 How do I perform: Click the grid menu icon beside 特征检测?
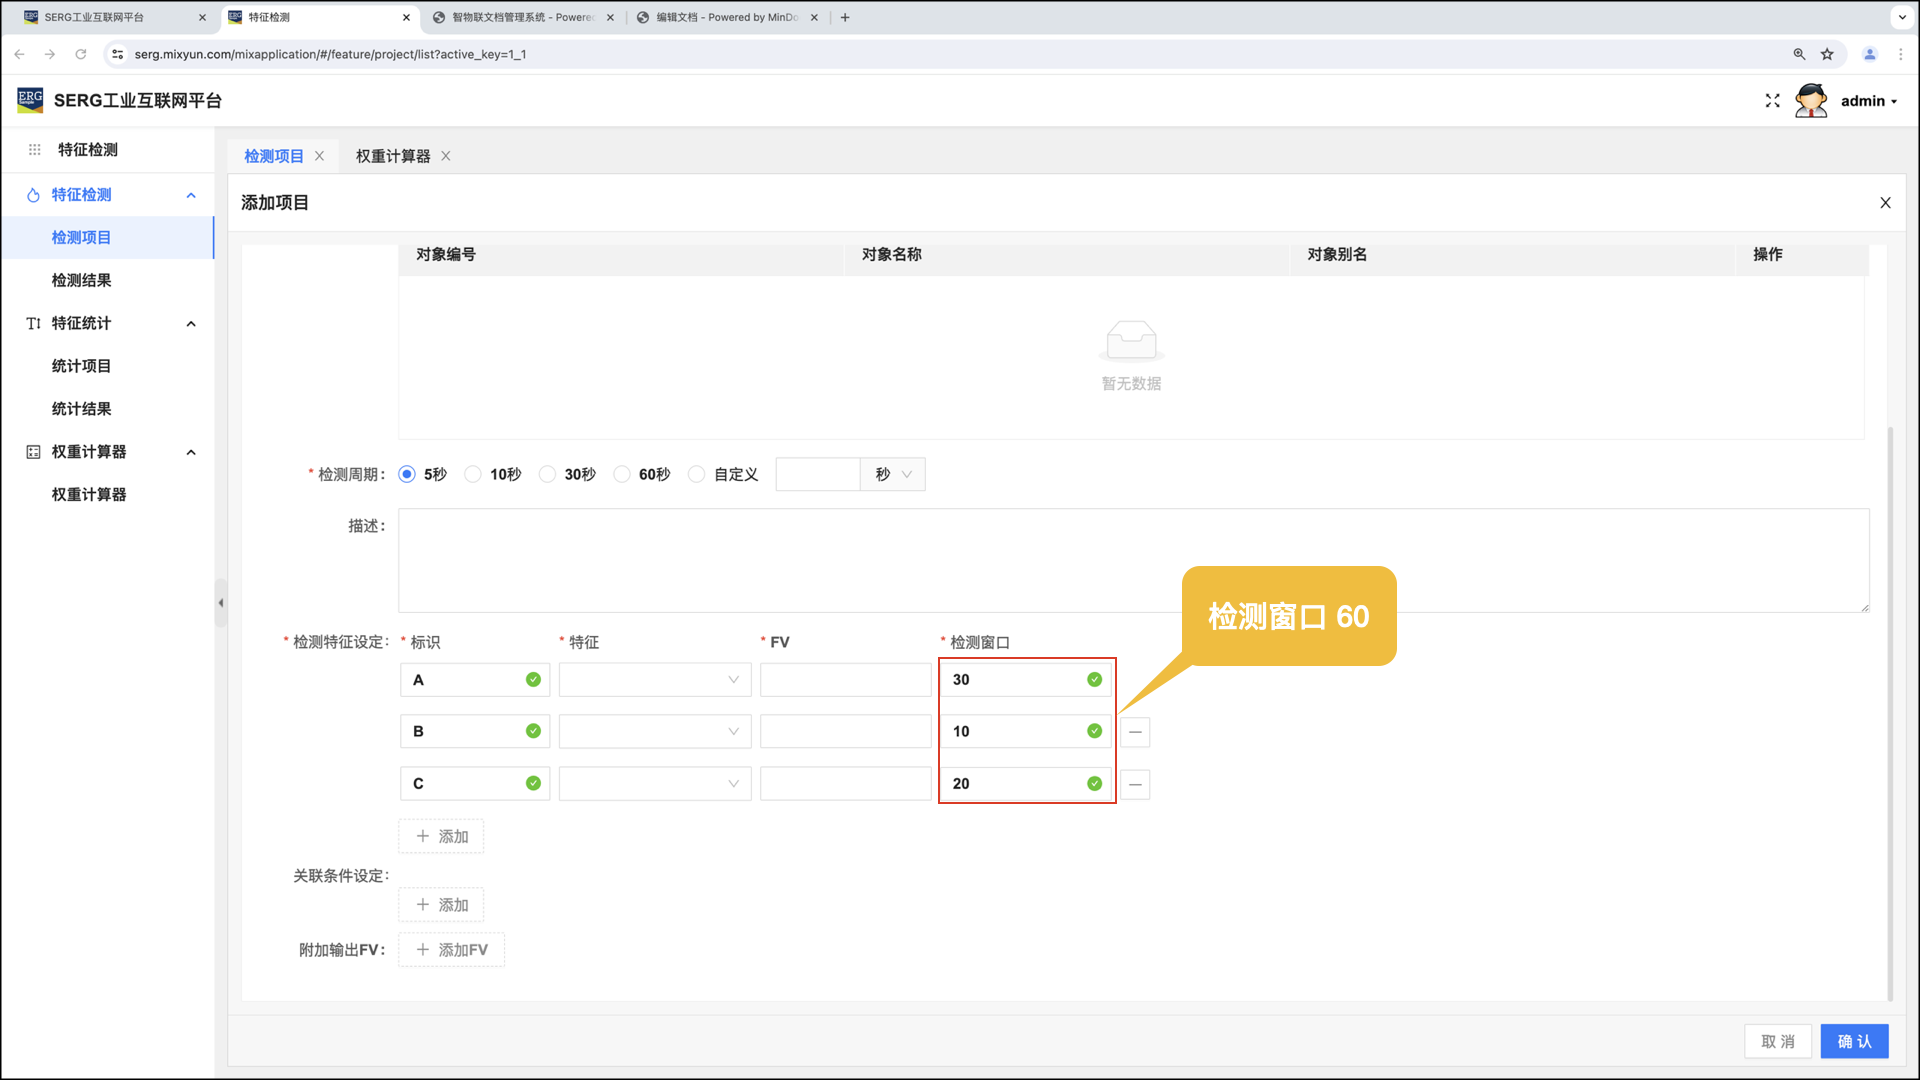click(34, 150)
